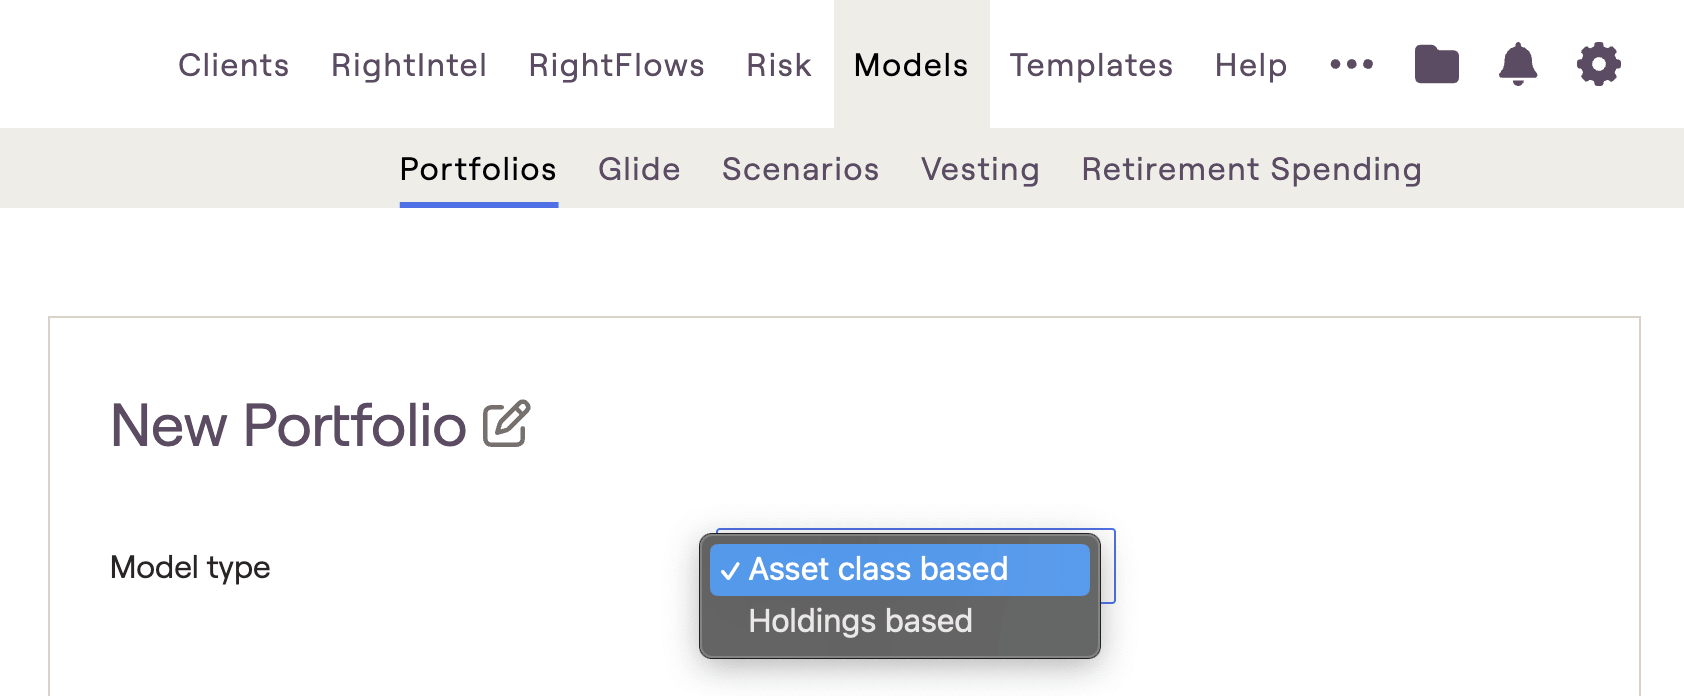Switch to the Portfolios tab
1684x696 pixels.
click(478, 169)
